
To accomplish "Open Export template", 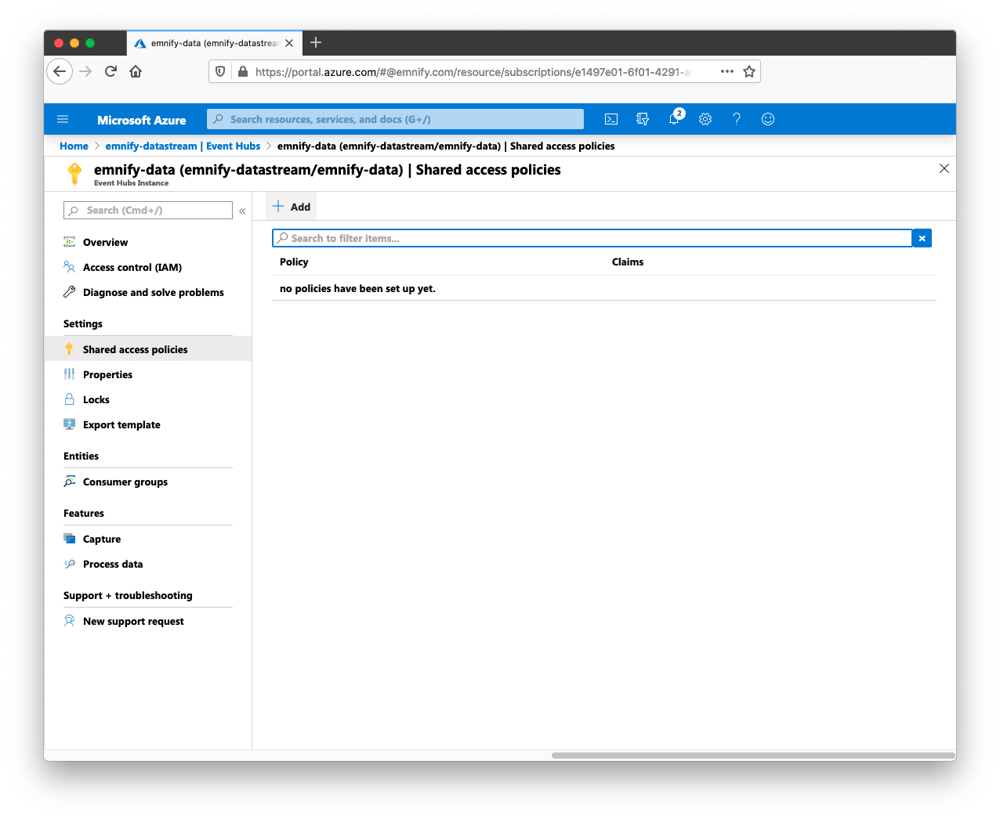I will click(121, 425).
